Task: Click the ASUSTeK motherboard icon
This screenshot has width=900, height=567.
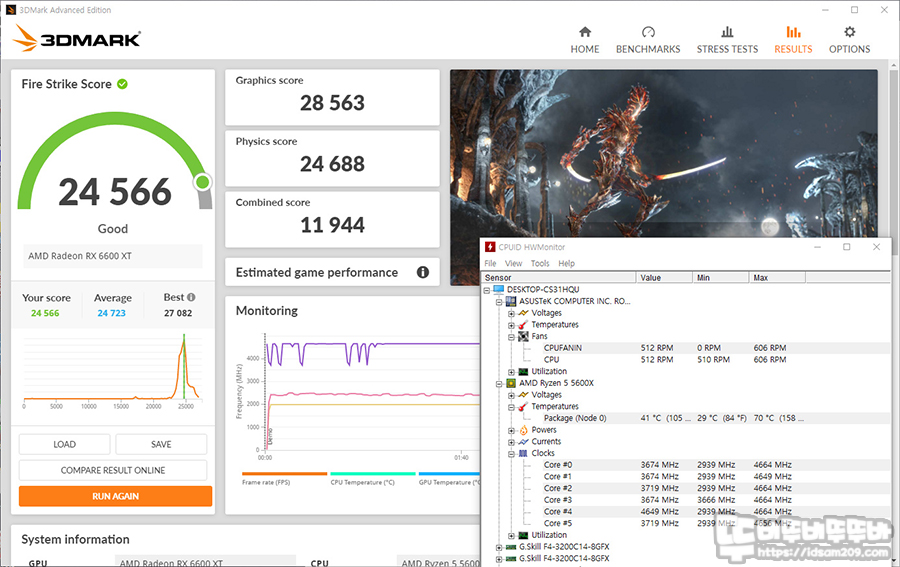Action: [x=510, y=301]
